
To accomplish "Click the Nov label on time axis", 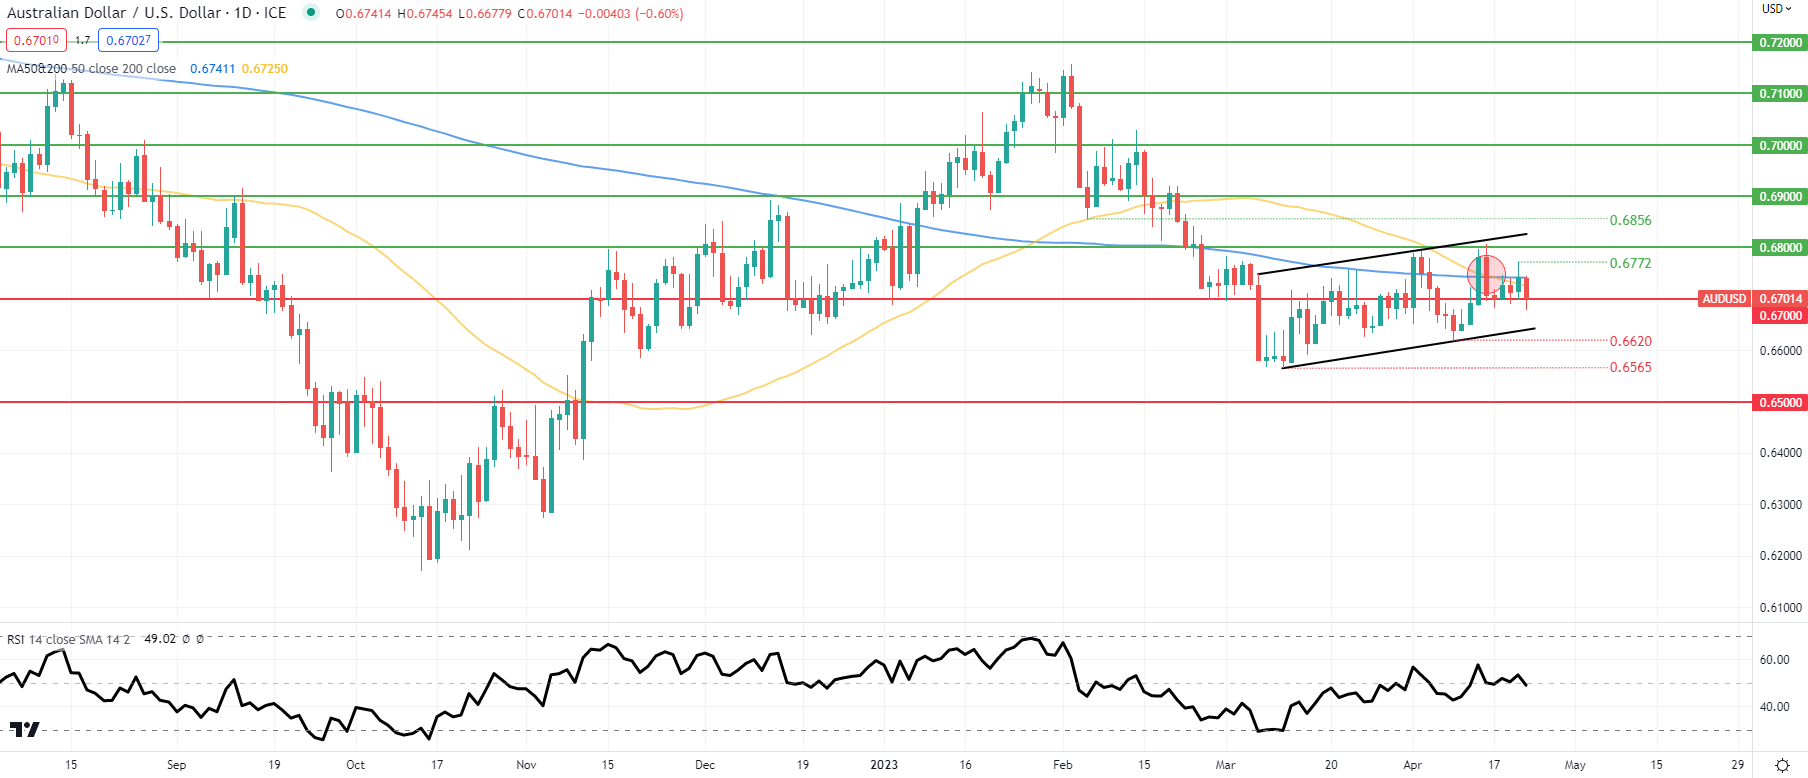I will (x=526, y=765).
